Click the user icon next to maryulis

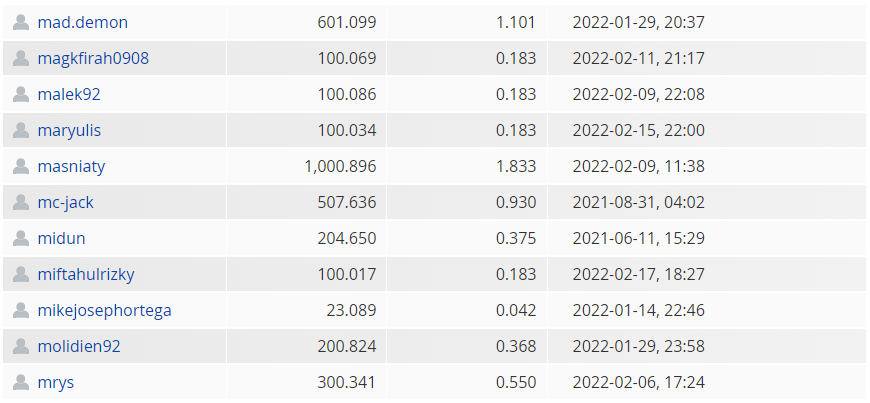click(x=21, y=130)
